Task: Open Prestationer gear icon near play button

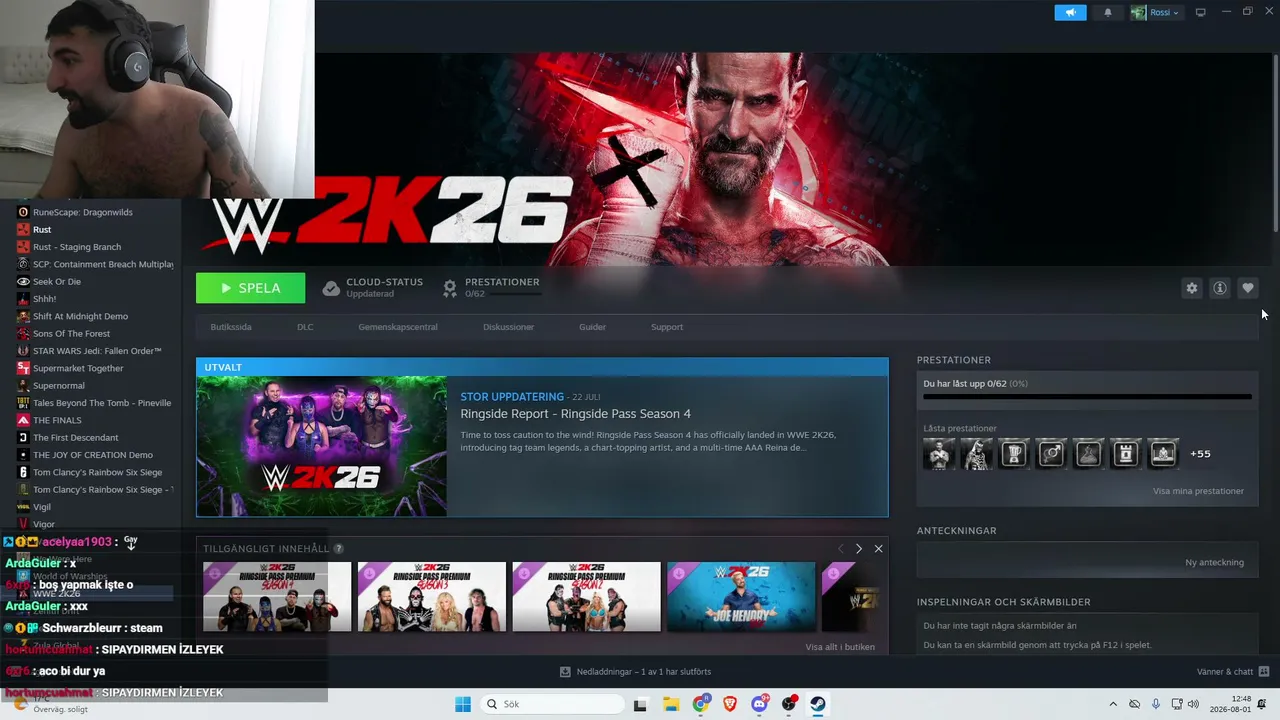Action: (x=450, y=288)
